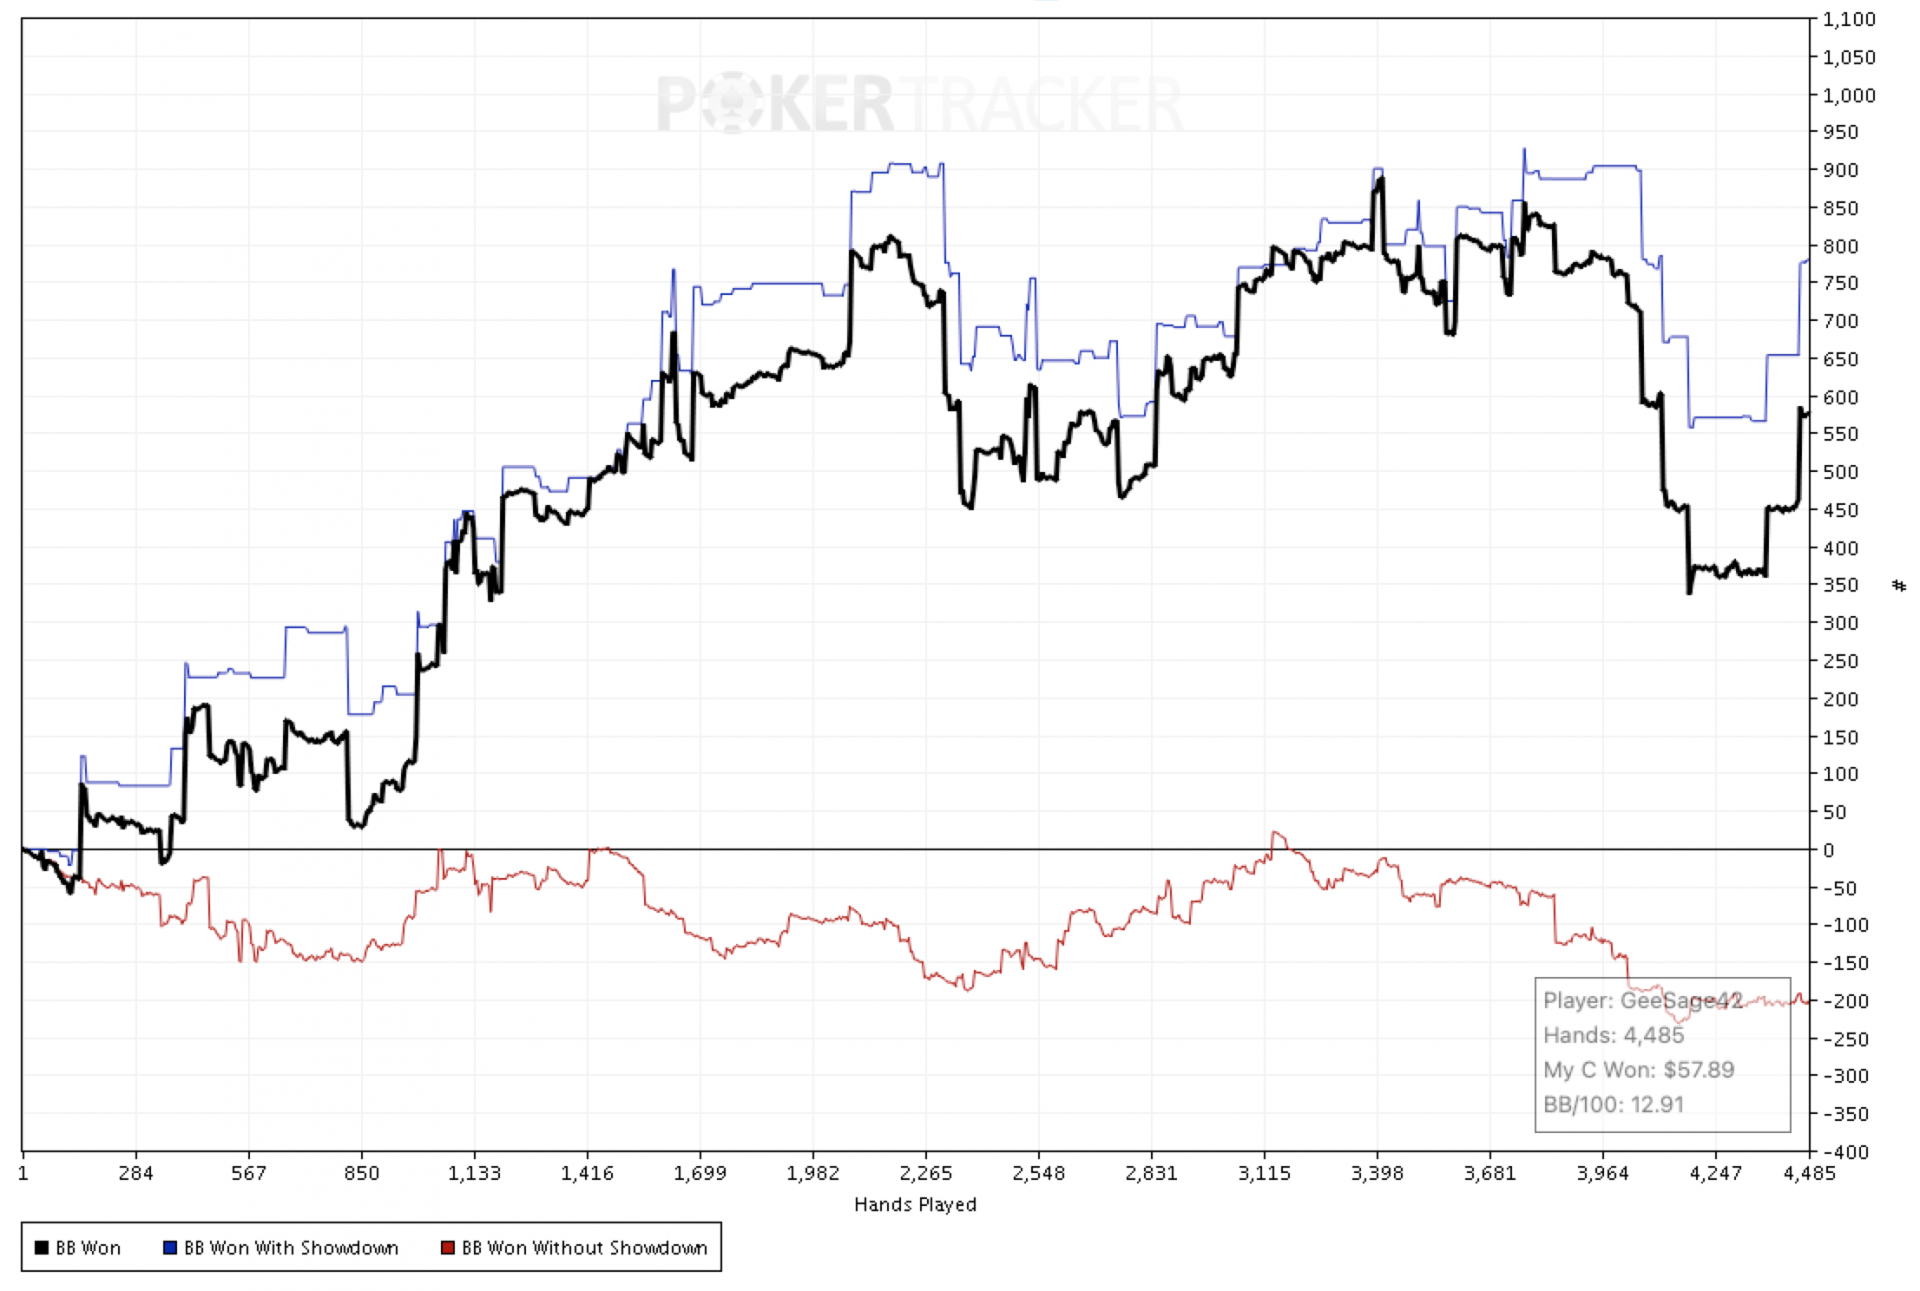Click the red Without Showdown legend swatch
Image resolution: width=1920 pixels, height=1291 pixels.
(448, 1248)
